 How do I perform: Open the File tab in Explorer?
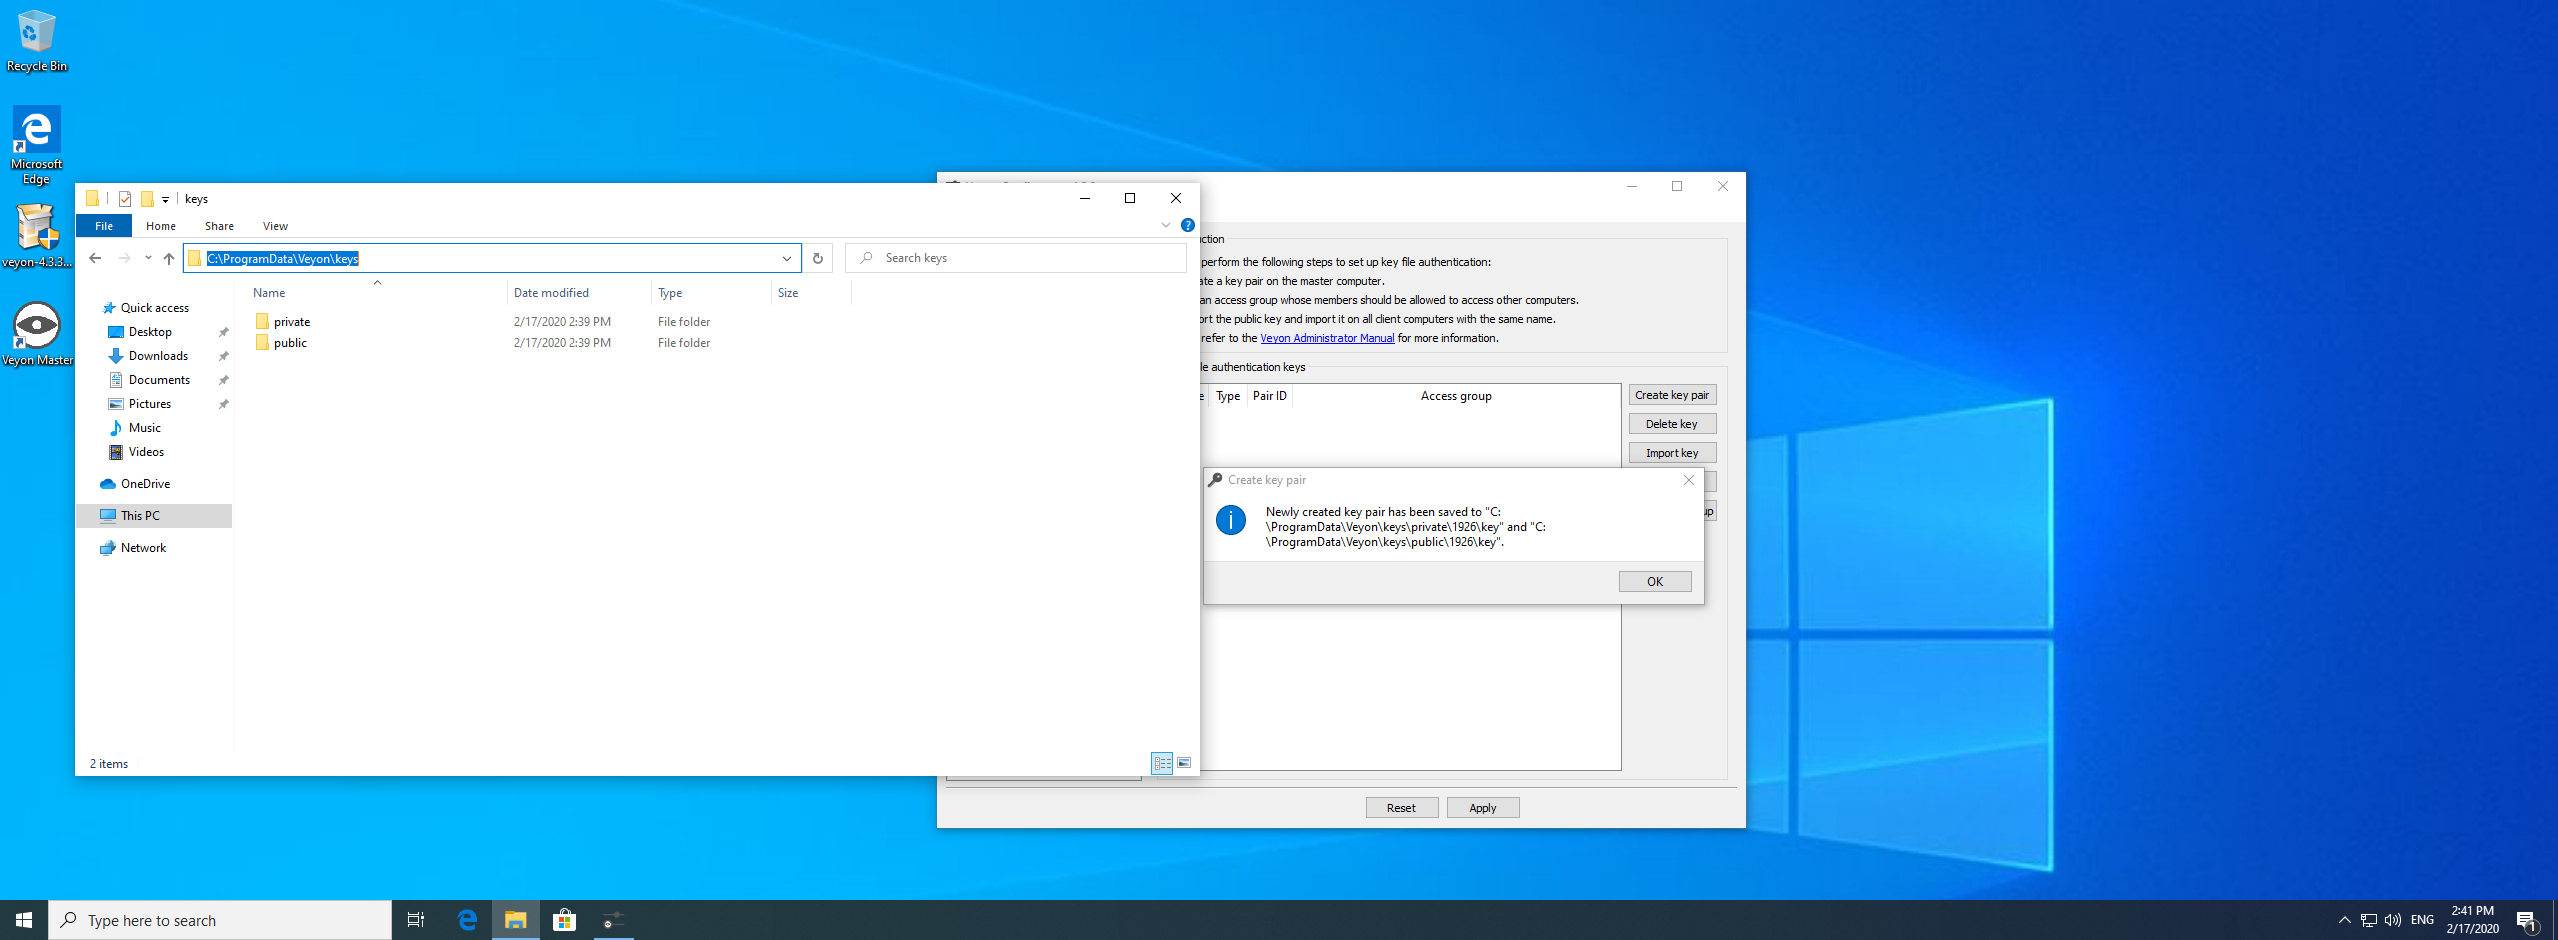104,226
